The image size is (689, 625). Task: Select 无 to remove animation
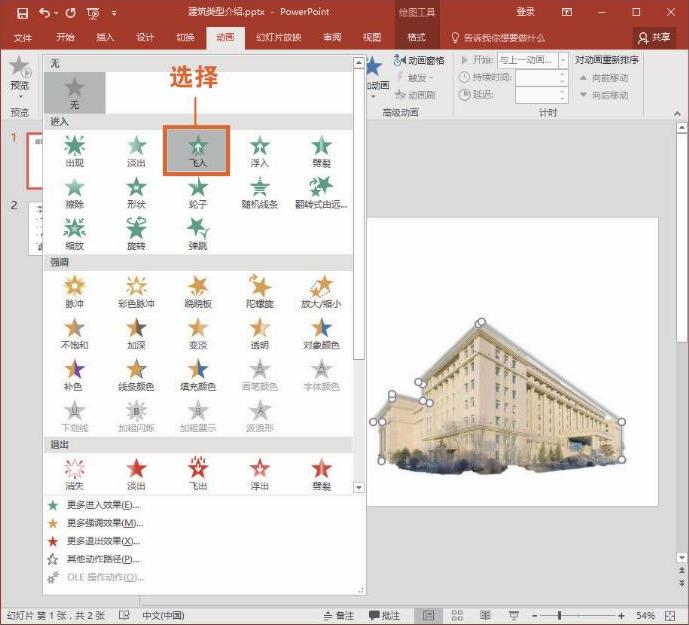tap(74, 93)
